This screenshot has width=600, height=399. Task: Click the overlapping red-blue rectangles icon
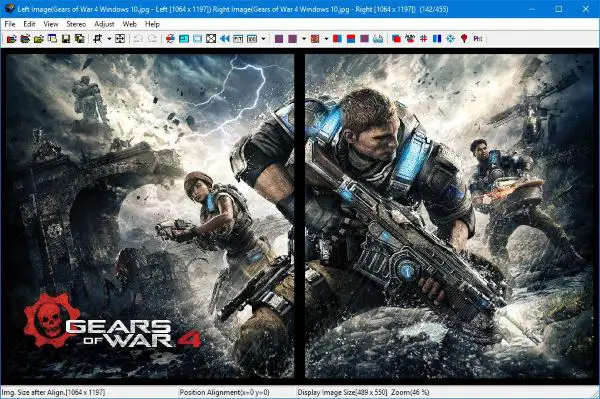tap(396, 39)
